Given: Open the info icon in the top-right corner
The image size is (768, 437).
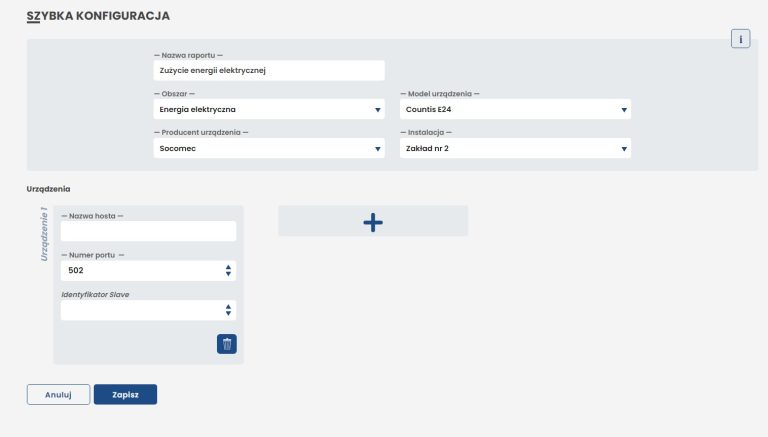Looking at the screenshot, I should pyautogui.click(x=740, y=39).
